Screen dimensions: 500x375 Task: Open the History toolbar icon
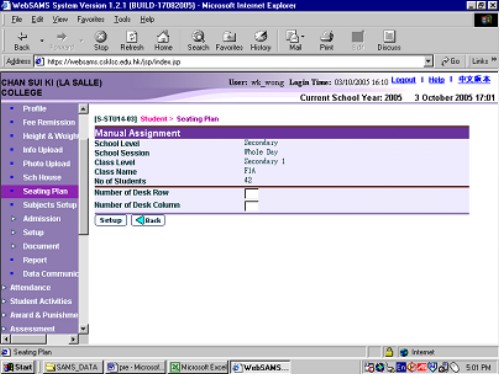(x=260, y=41)
